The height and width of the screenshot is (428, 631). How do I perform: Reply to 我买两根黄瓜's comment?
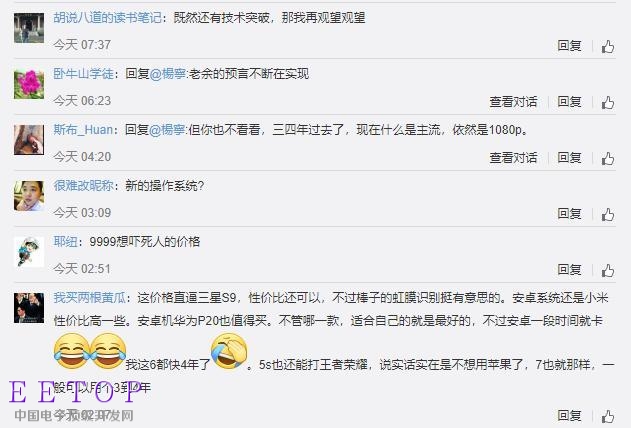(569, 416)
